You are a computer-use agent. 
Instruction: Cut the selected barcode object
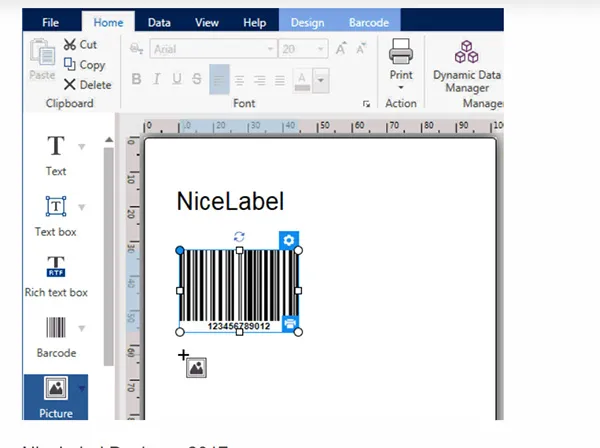click(x=80, y=44)
